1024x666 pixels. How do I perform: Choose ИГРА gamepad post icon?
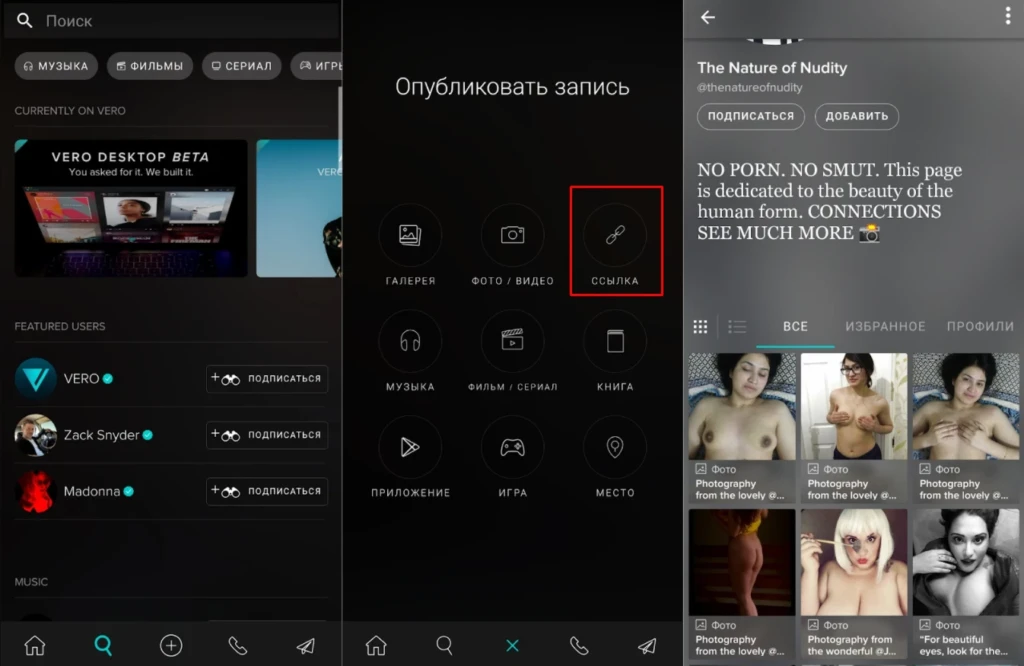pyautogui.click(x=513, y=447)
